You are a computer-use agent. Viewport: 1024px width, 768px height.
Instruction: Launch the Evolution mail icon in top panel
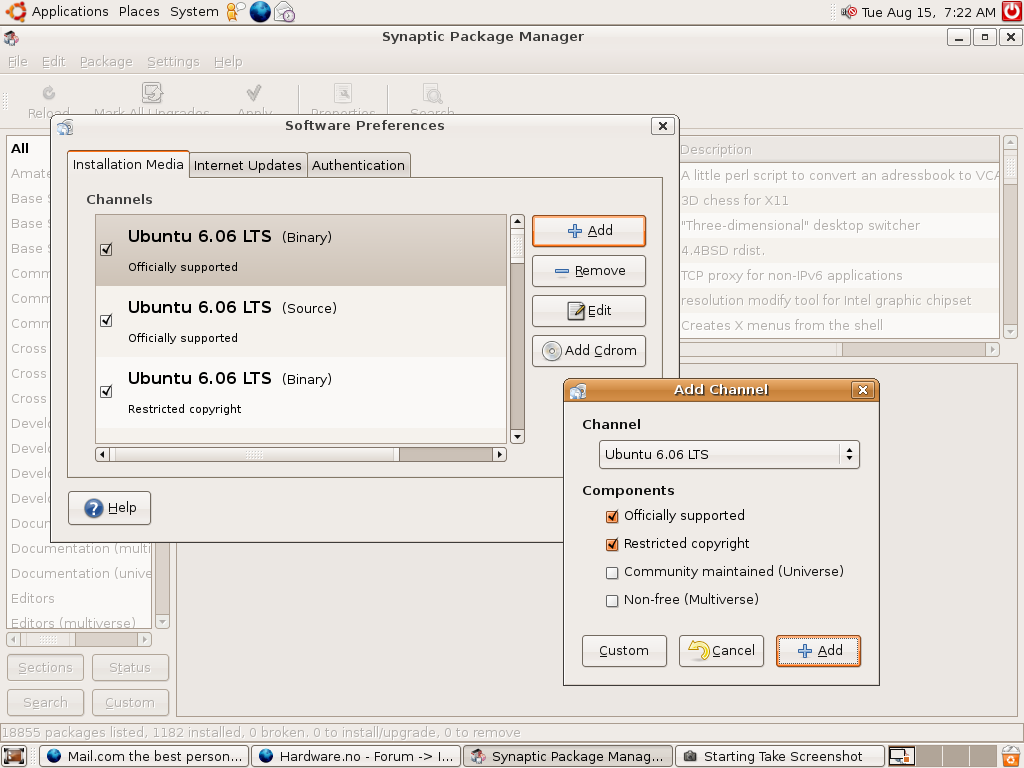tap(285, 12)
